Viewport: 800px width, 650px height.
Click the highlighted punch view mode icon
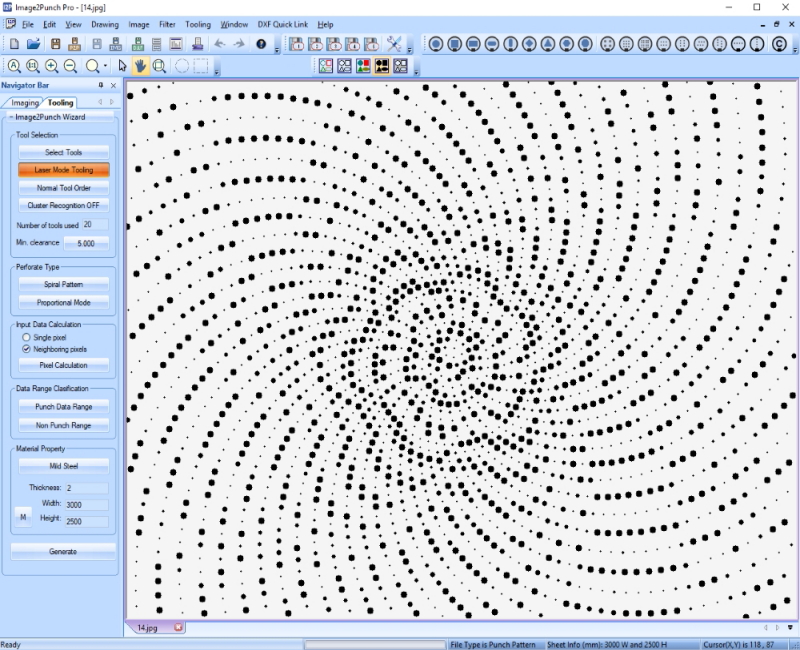coord(382,66)
